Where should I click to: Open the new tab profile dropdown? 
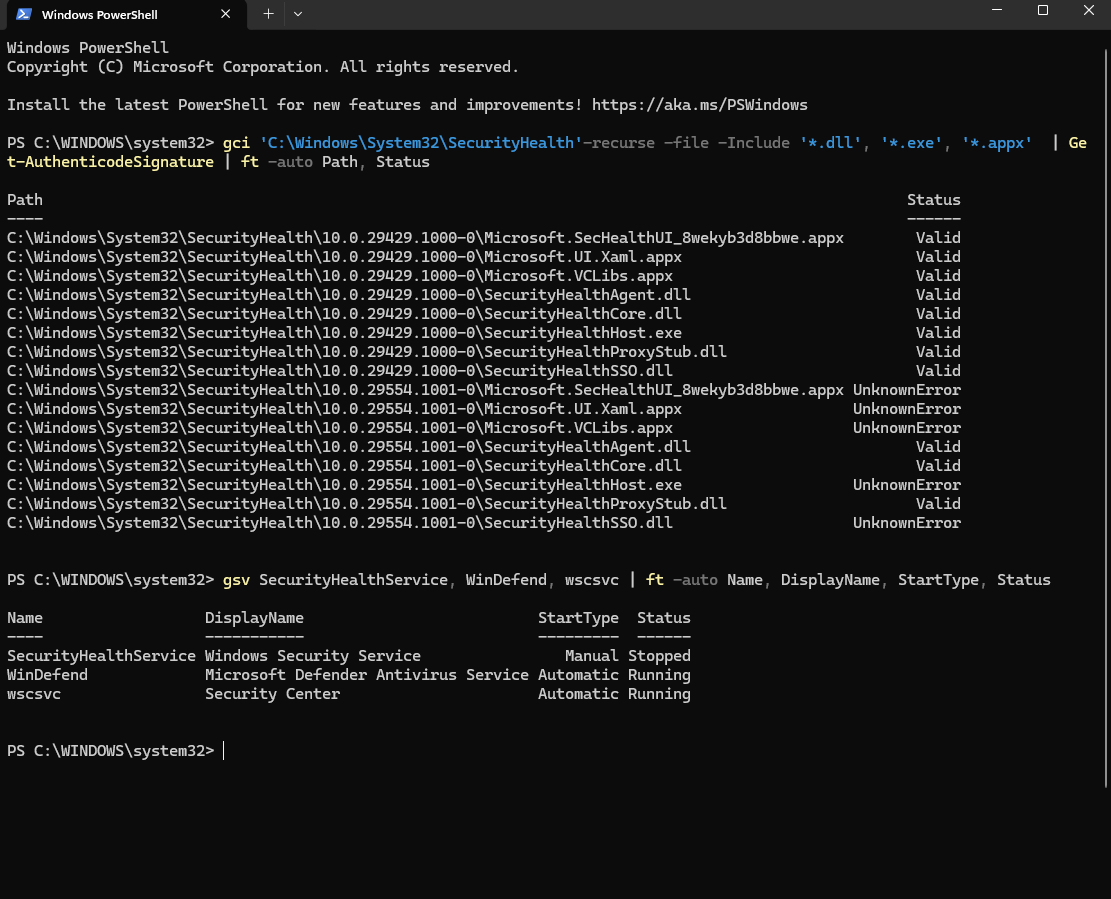pyautogui.click(x=298, y=14)
